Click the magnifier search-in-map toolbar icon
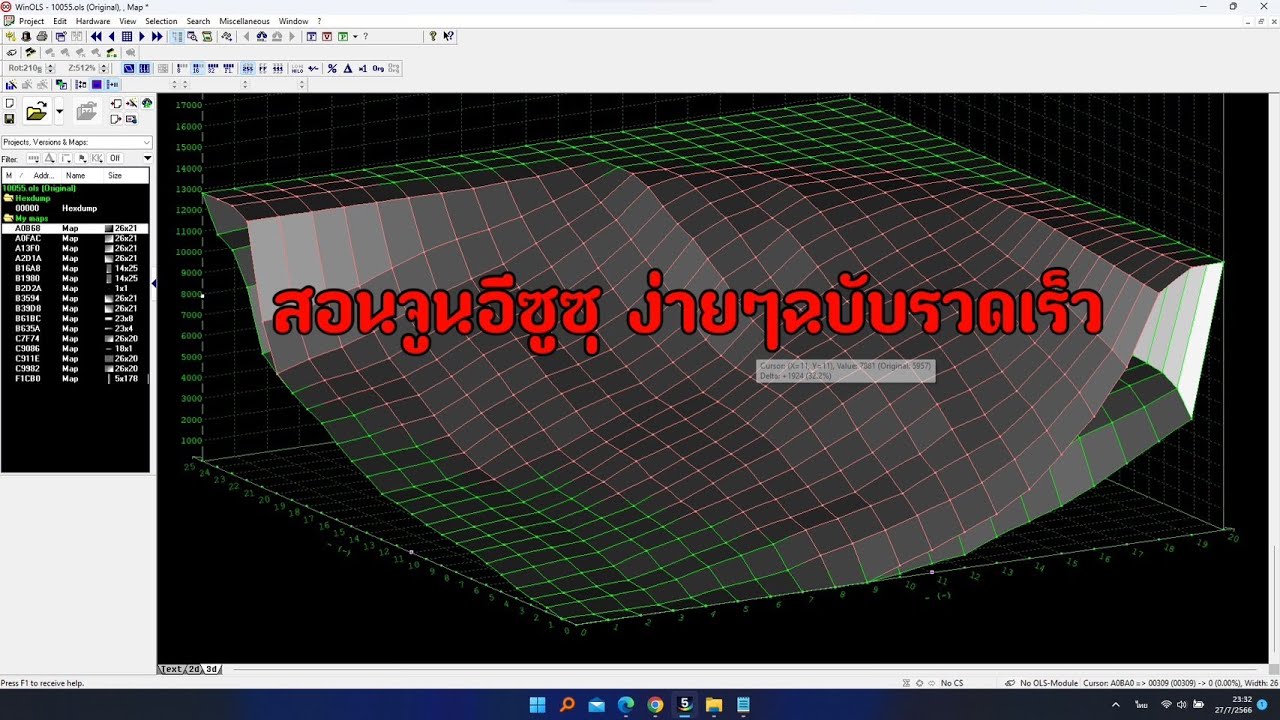1280x720 pixels. [x=192, y=36]
